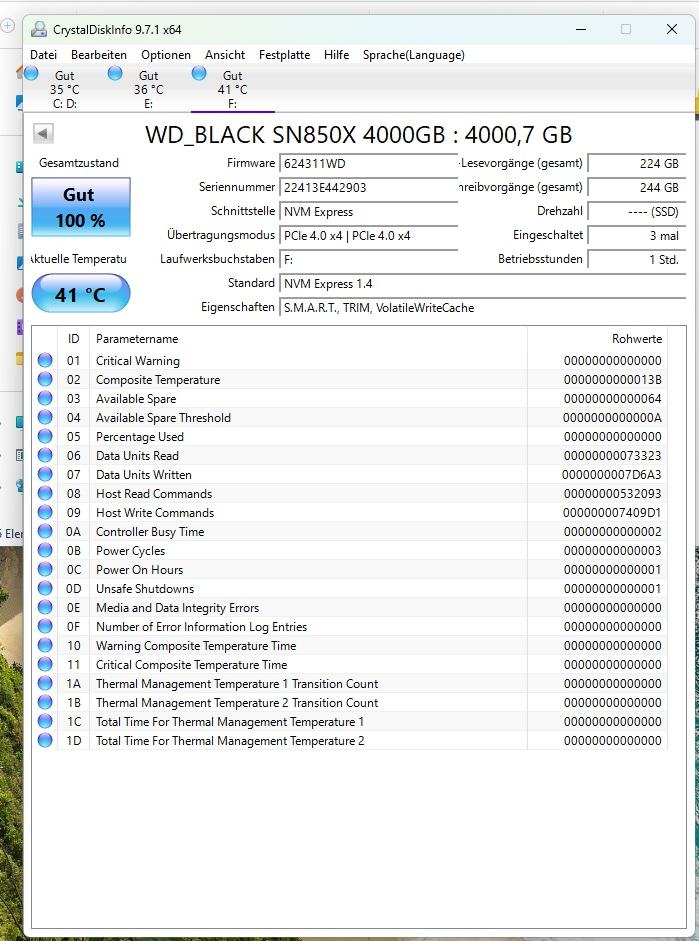Select the Power On Hours parameter name

(x=139, y=570)
